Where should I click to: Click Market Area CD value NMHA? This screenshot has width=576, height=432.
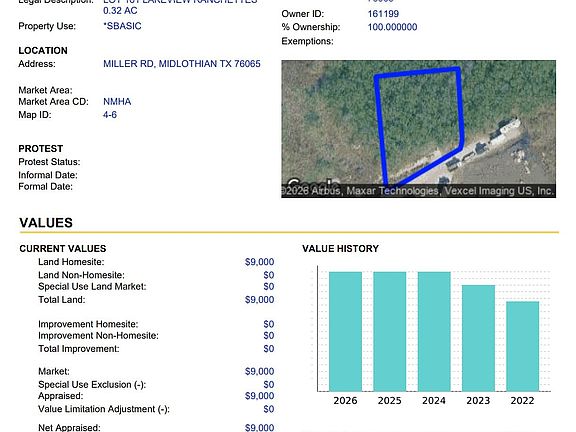coord(117,101)
